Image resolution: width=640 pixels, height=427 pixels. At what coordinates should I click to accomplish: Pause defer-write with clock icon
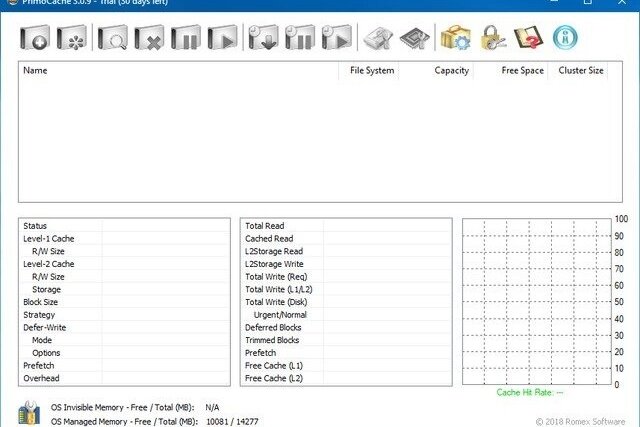(x=300, y=38)
